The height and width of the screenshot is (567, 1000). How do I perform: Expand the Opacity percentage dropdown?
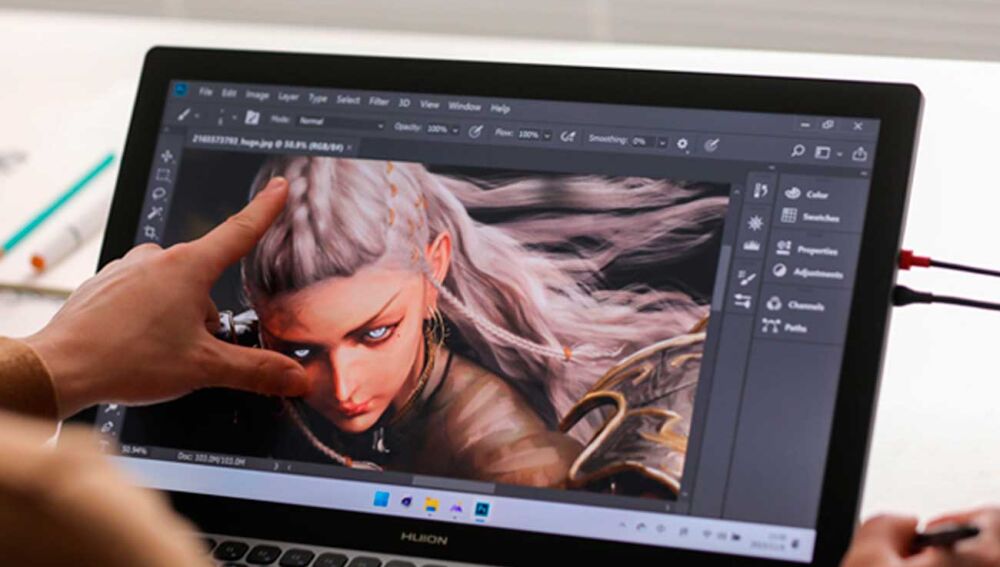click(x=455, y=130)
